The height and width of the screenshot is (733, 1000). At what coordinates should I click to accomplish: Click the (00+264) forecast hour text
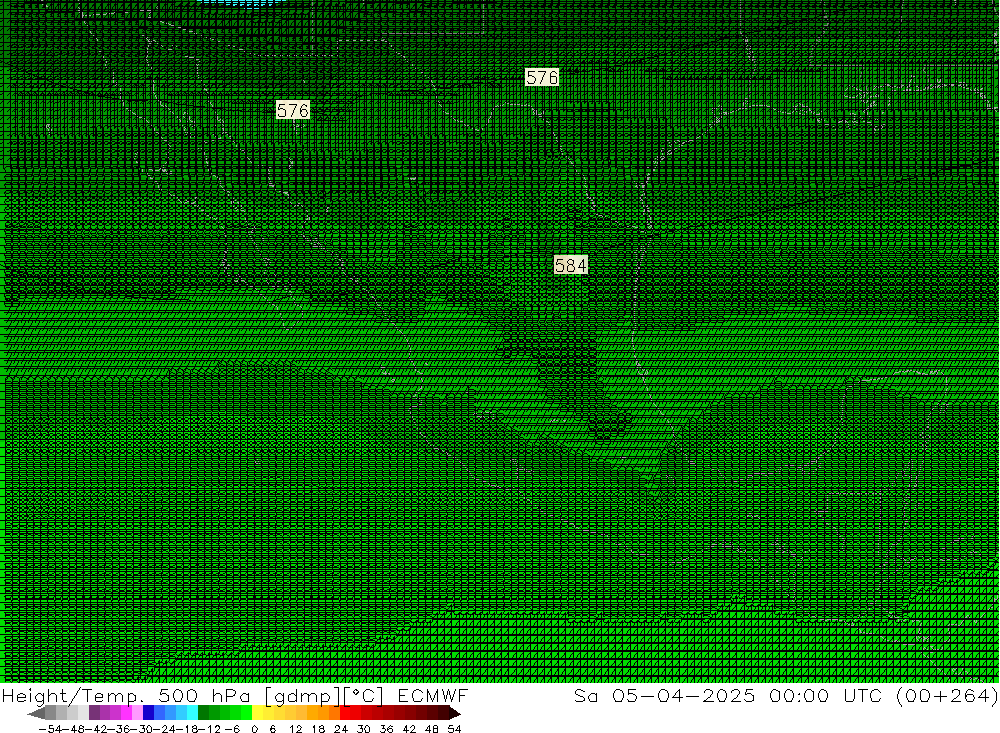click(x=947, y=696)
